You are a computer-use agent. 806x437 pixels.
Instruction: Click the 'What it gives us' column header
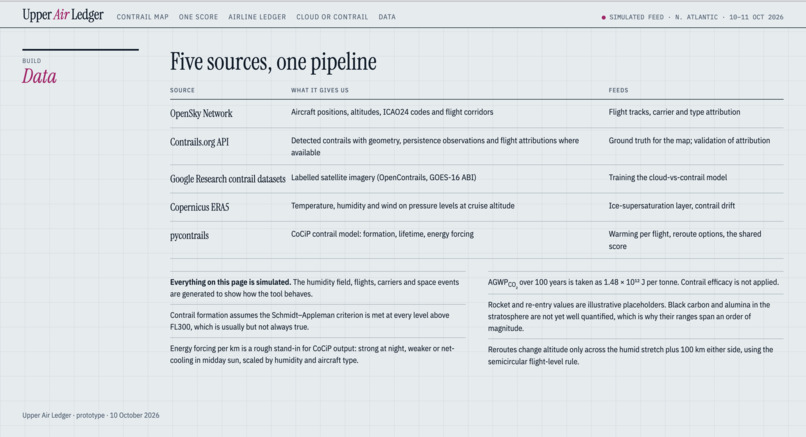(320, 90)
